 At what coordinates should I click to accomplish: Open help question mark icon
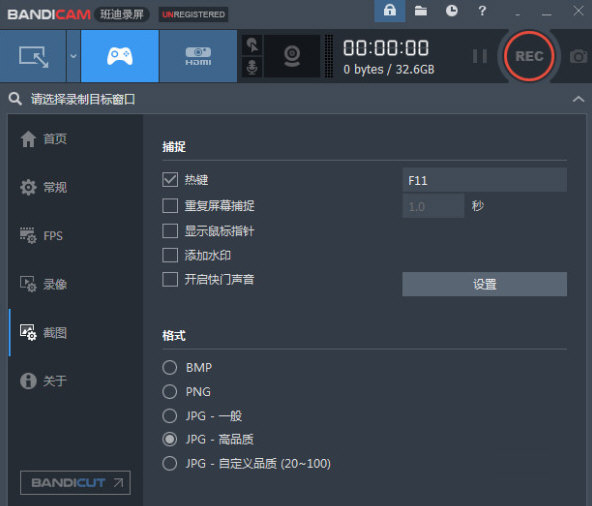pyautogui.click(x=482, y=11)
